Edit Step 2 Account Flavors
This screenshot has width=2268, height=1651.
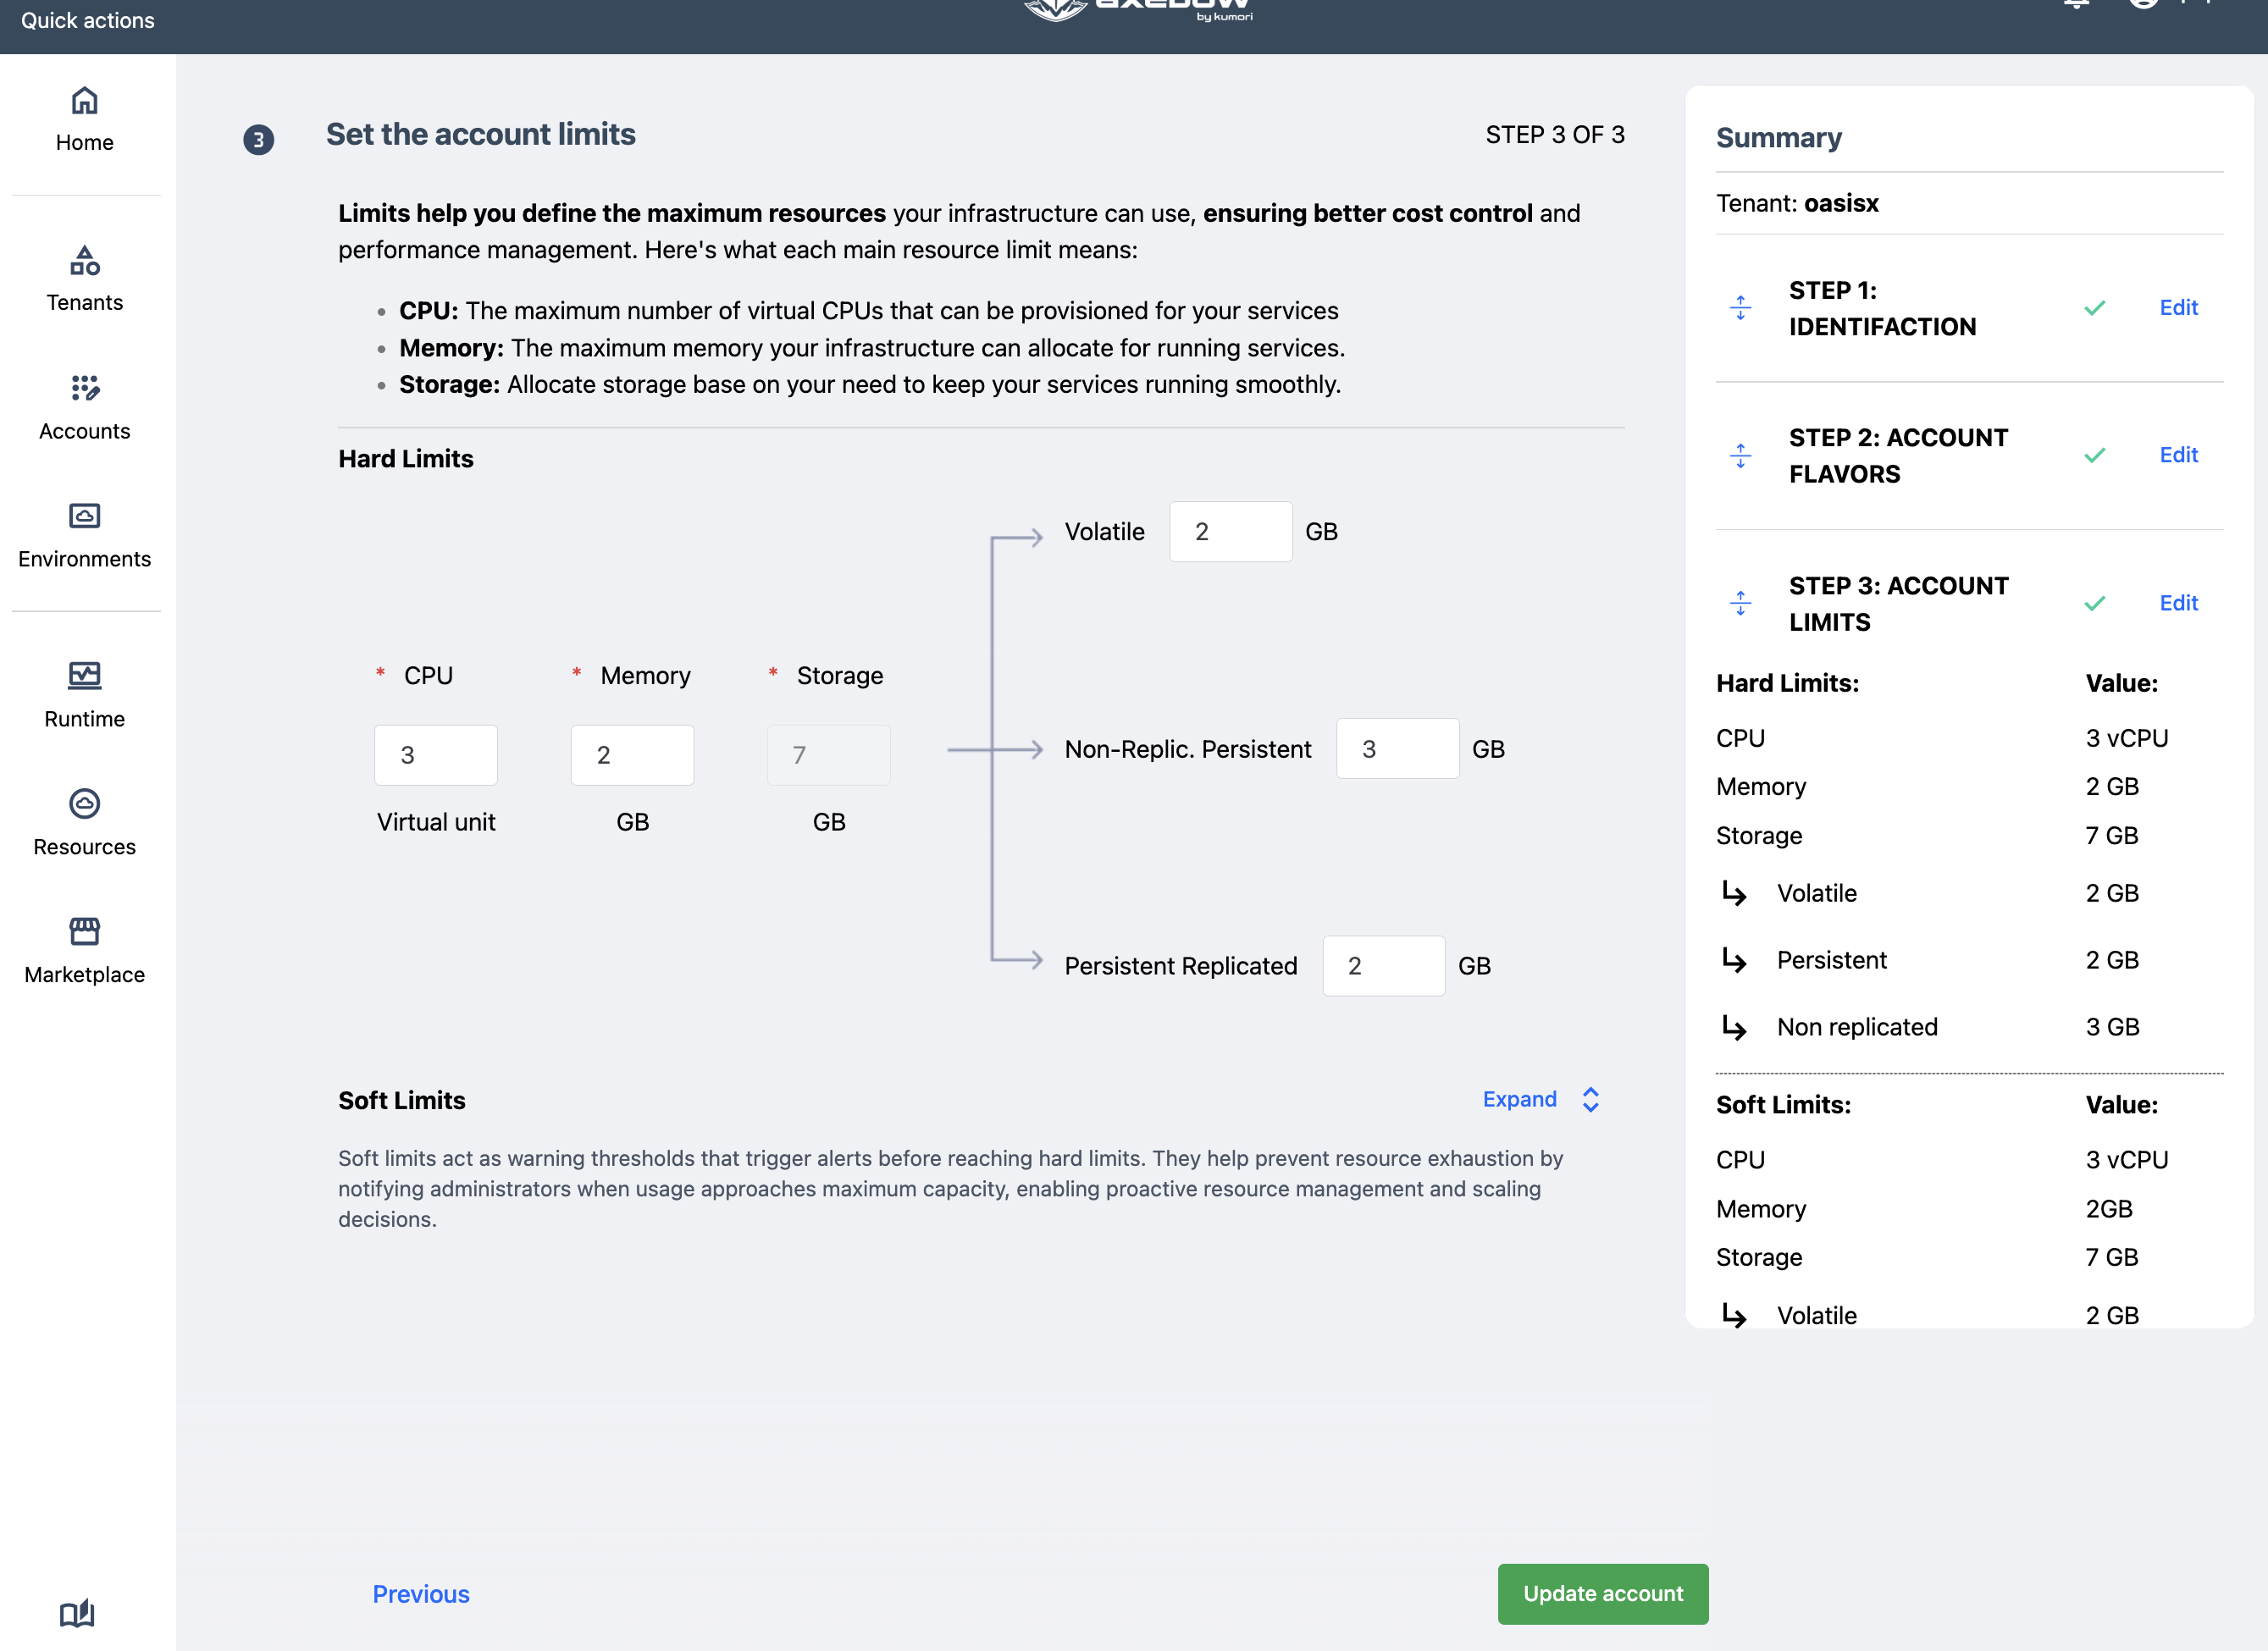coord(2178,456)
